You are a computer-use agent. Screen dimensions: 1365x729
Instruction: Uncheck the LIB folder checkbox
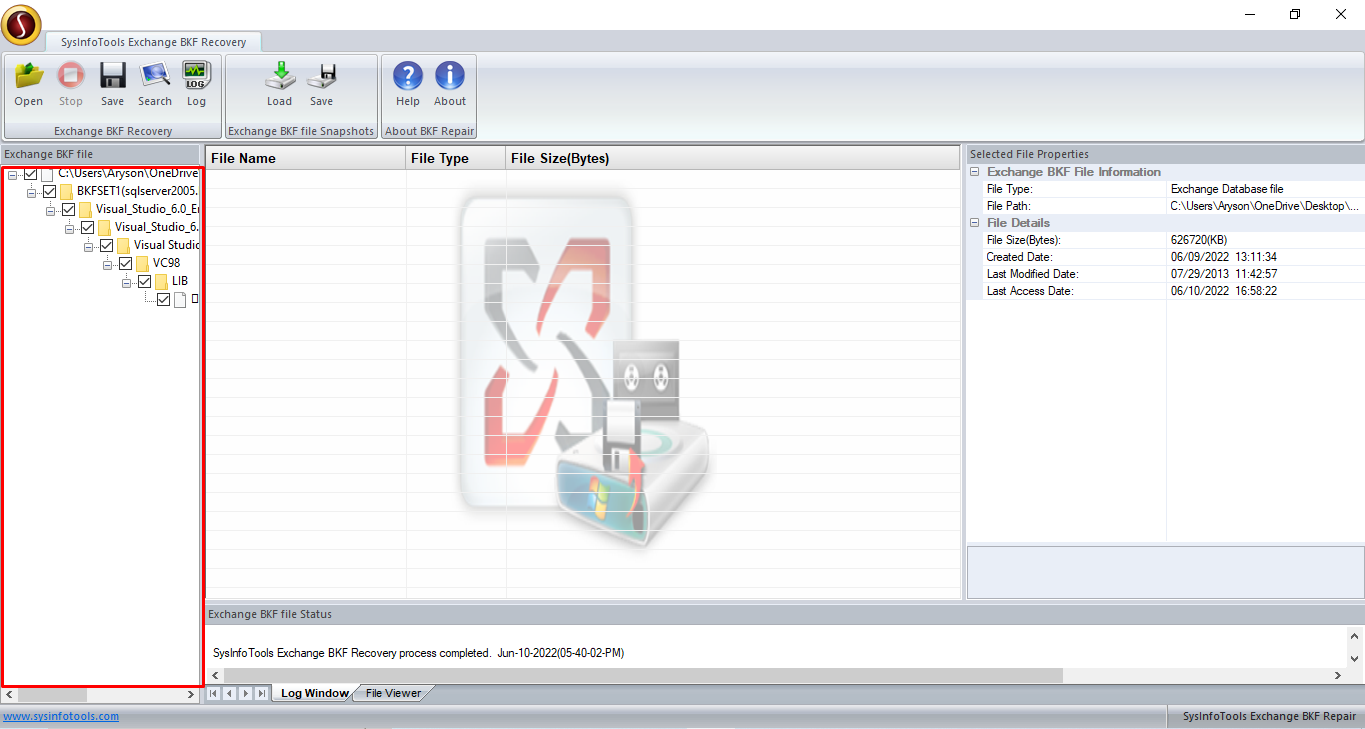coord(144,282)
